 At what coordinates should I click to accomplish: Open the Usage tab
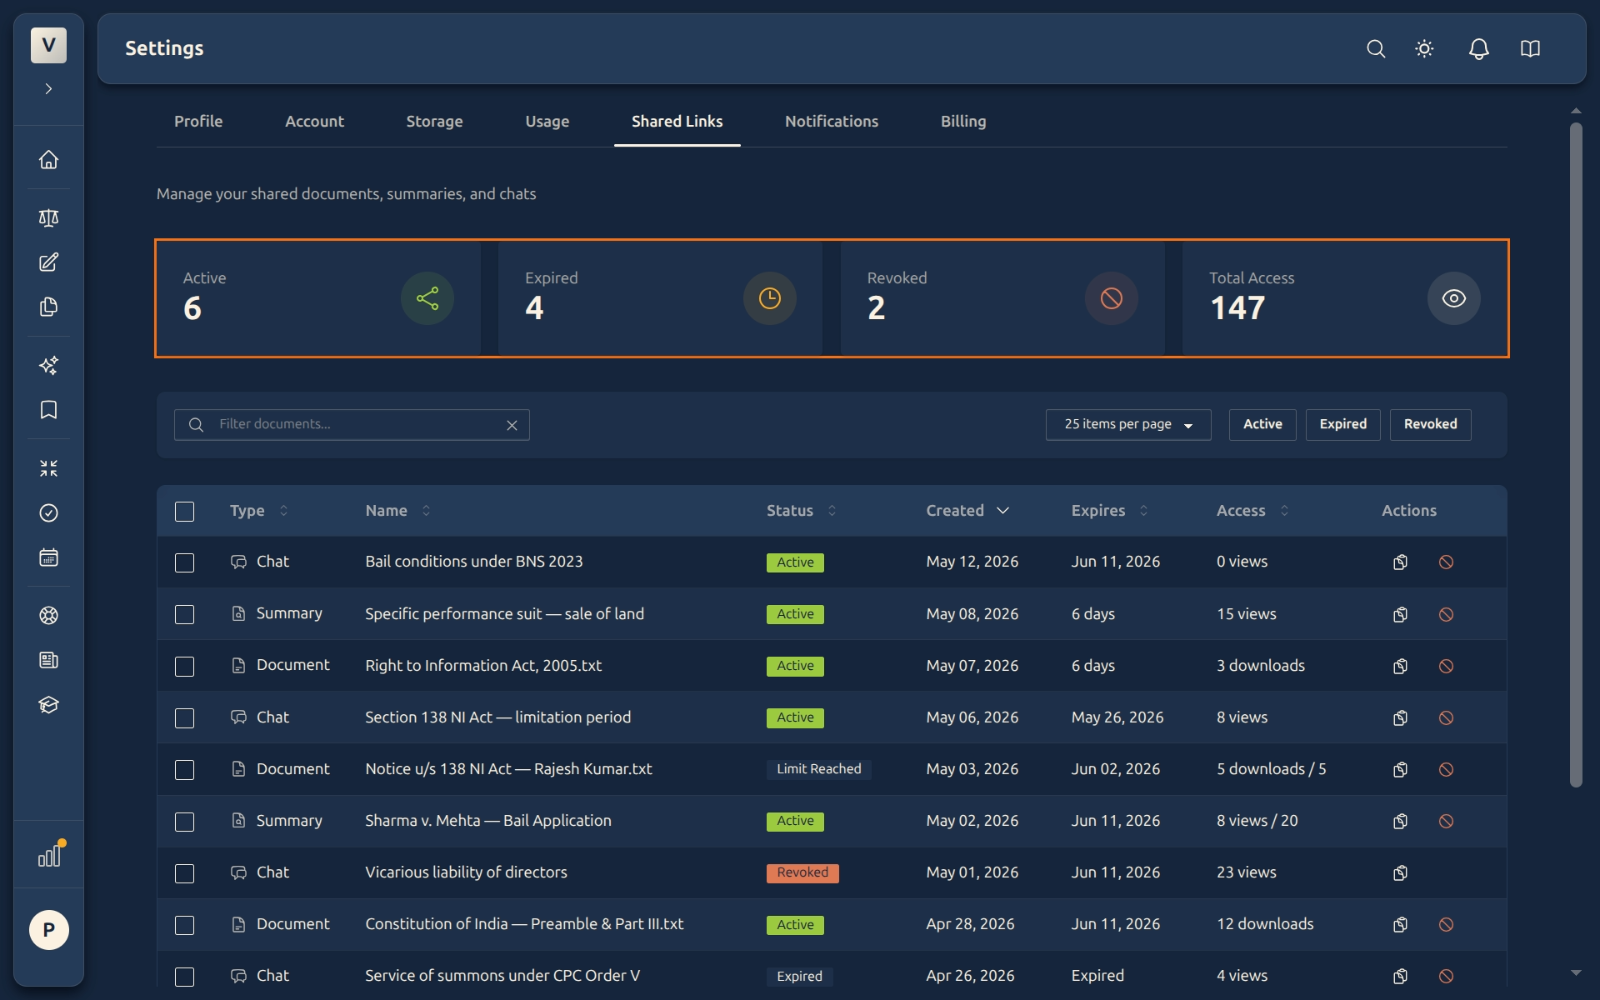pyautogui.click(x=547, y=121)
